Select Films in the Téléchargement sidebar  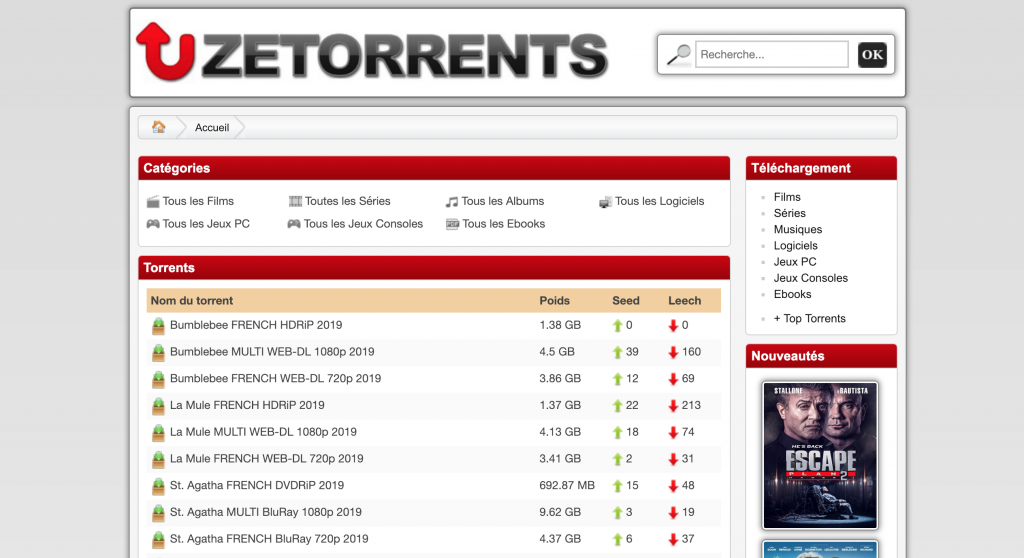787,197
